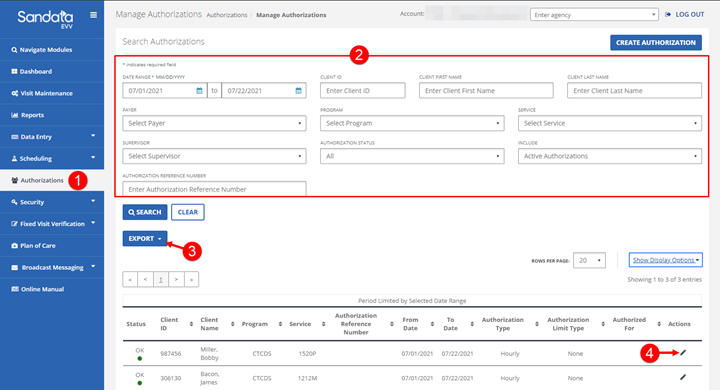
Task: Expand Scheduling sidebar menu
Action: (52, 158)
